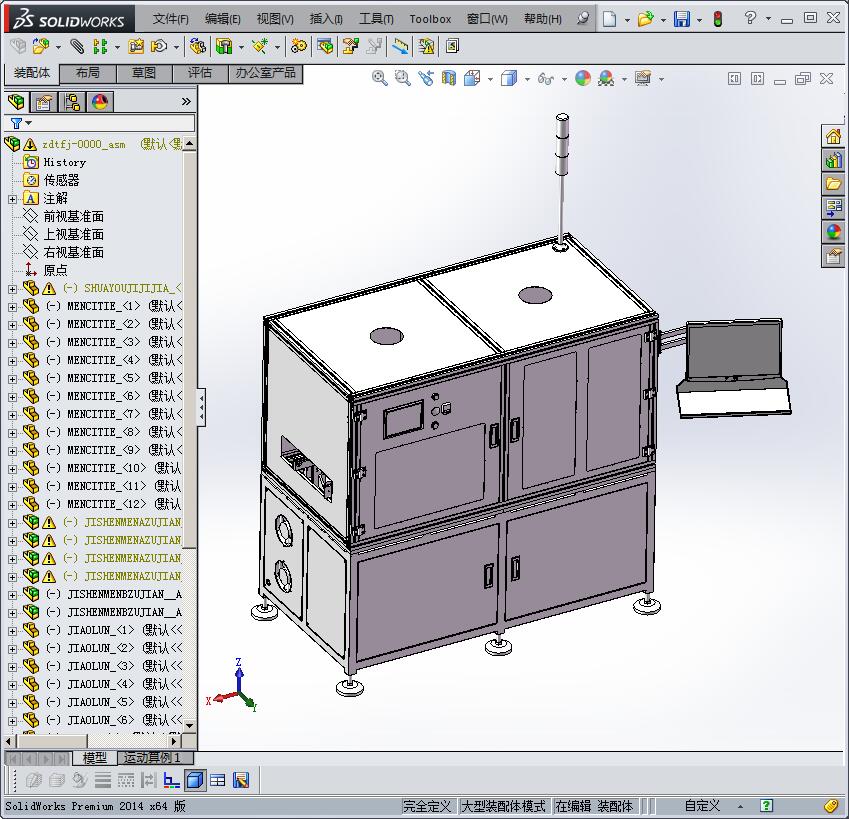Toggle the table view icon in bottom toolbar
Viewport: 849px width, 819px height.
point(218,780)
